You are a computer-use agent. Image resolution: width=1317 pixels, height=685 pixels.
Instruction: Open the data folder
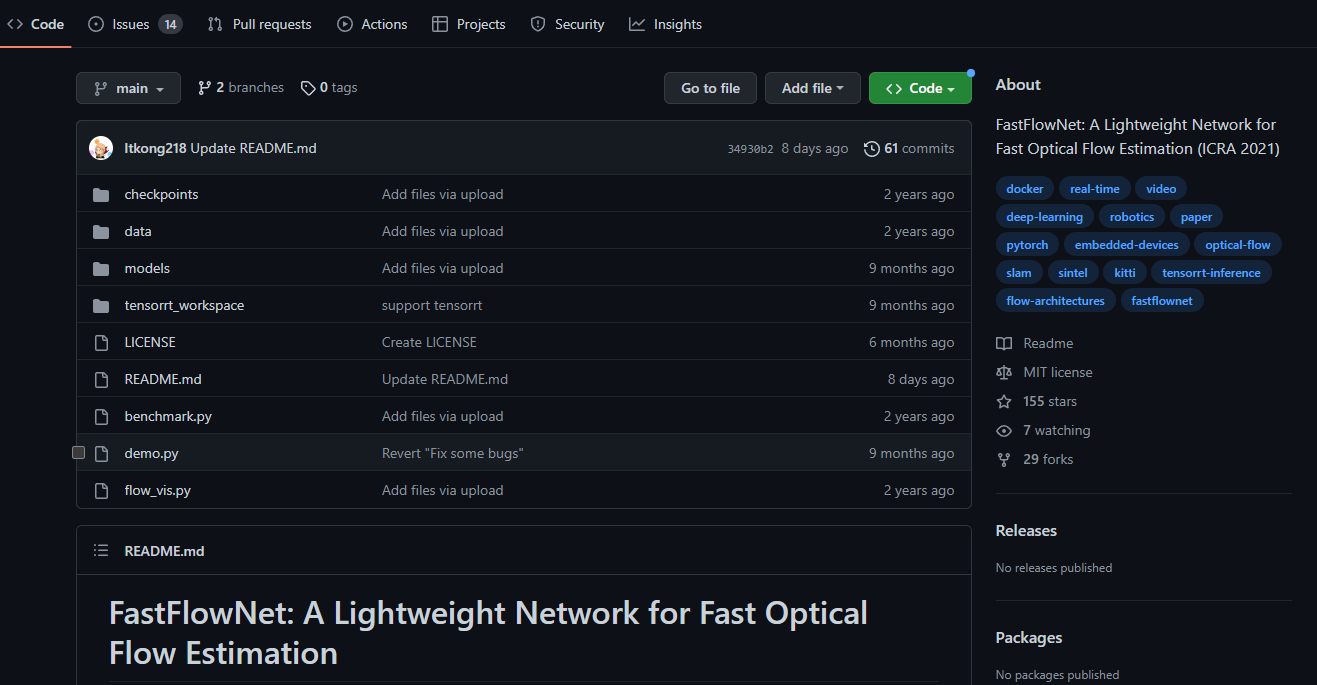coord(138,231)
